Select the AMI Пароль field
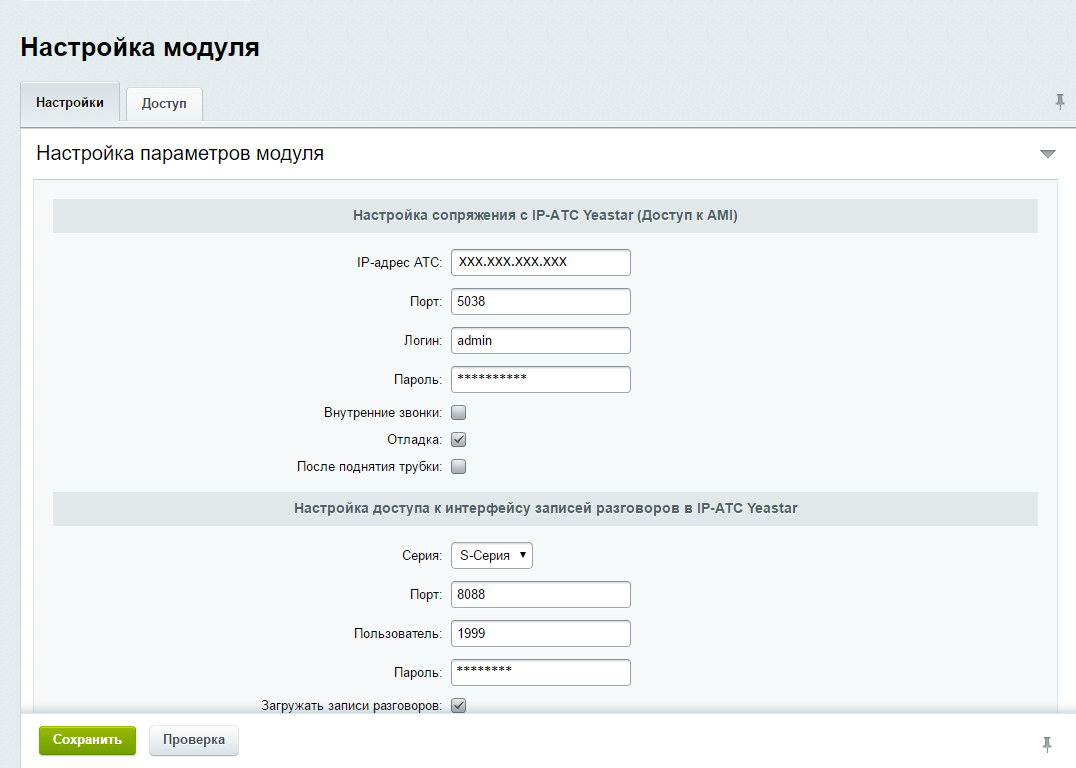Image resolution: width=1076 pixels, height=768 pixels. tap(540, 379)
